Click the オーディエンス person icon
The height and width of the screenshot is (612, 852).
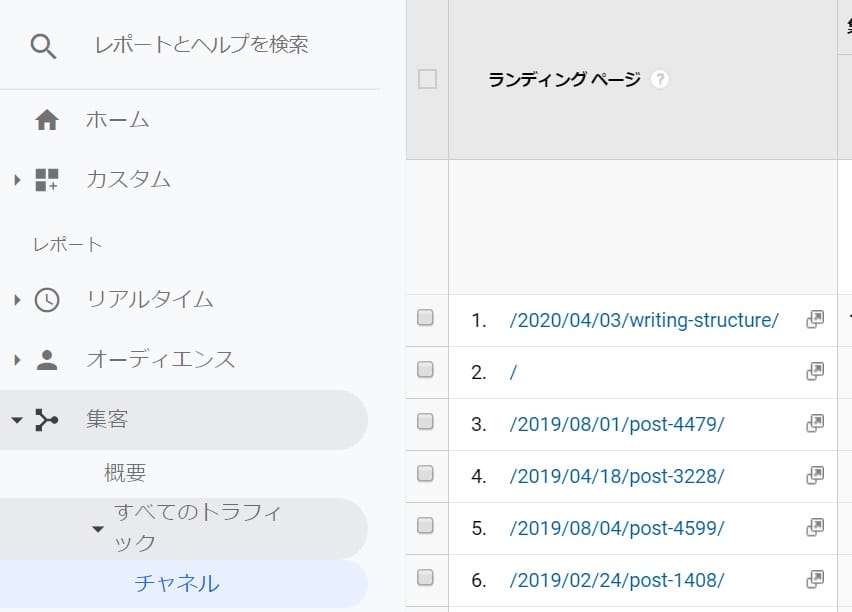(x=46, y=359)
